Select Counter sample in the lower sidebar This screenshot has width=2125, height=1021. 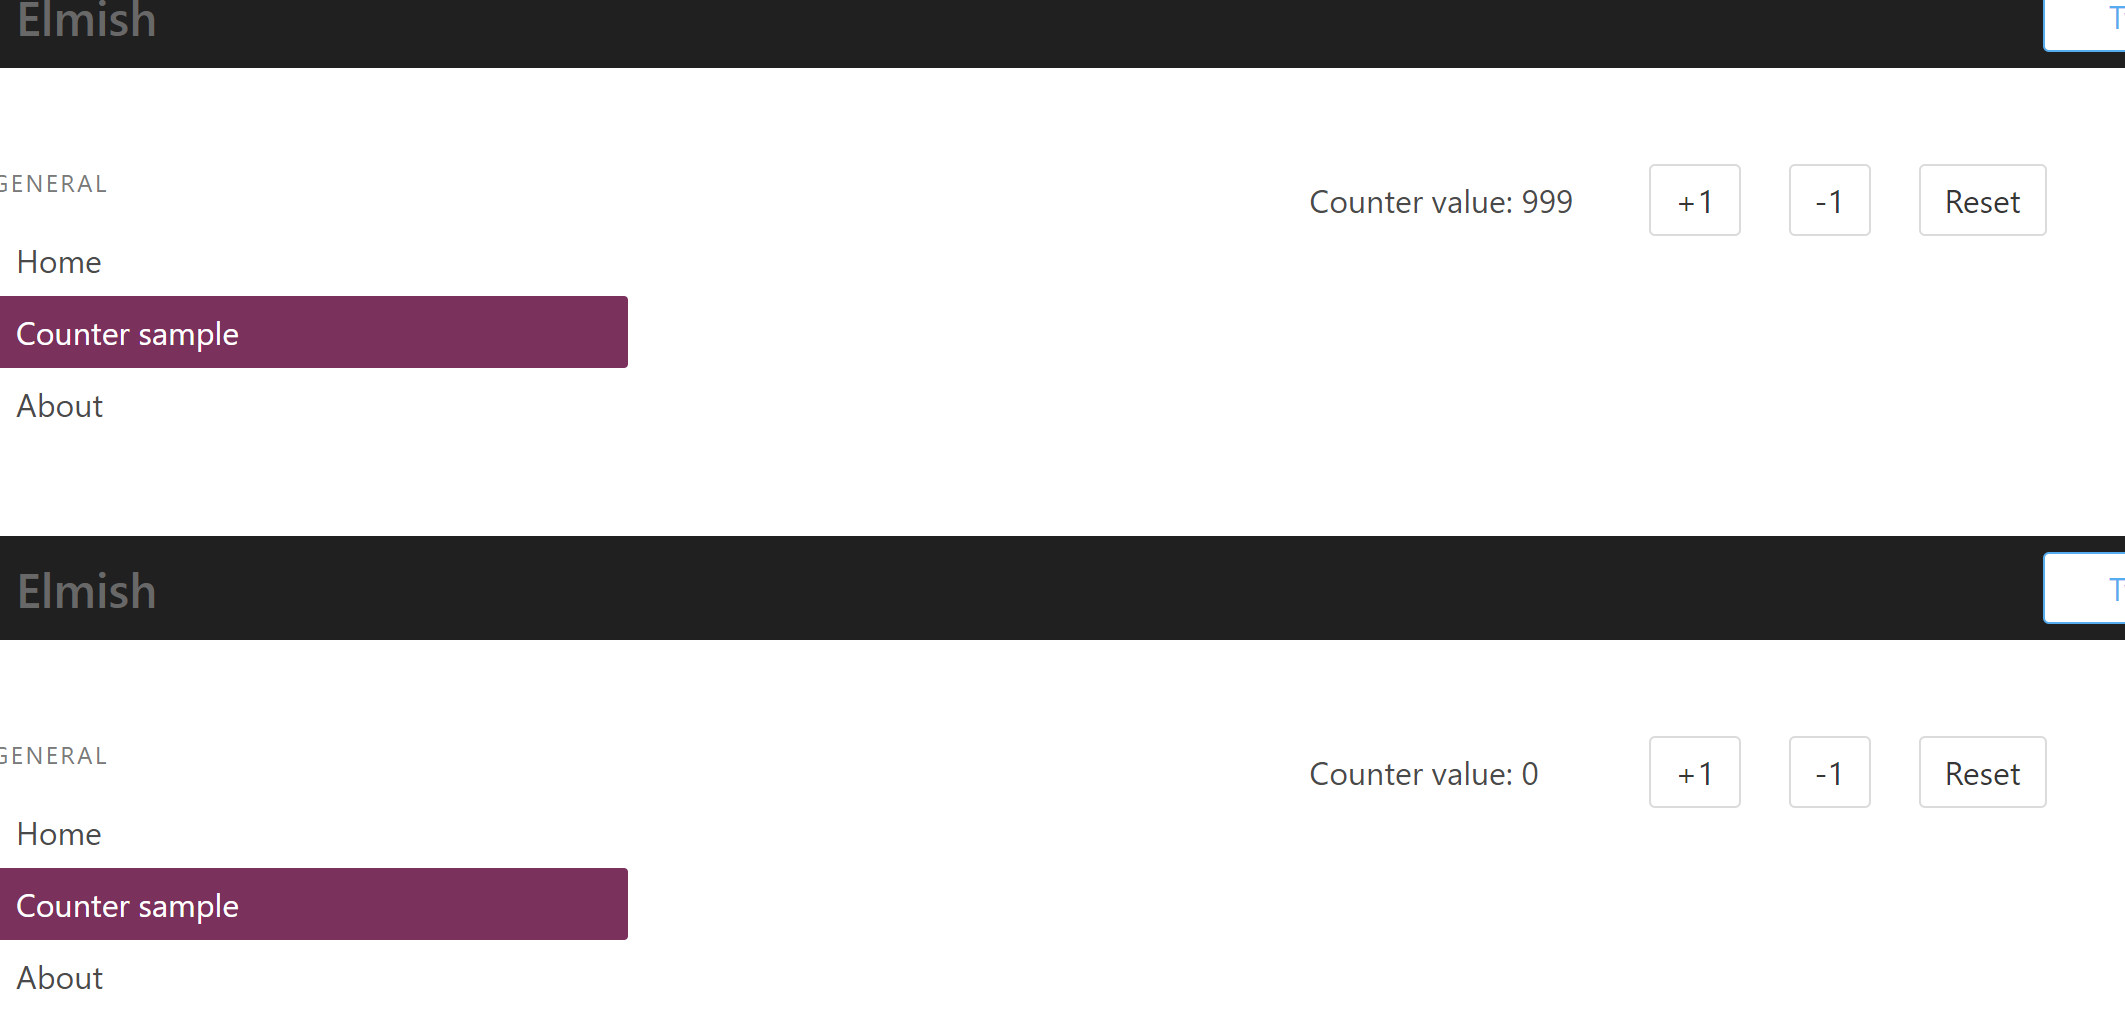click(314, 904)
